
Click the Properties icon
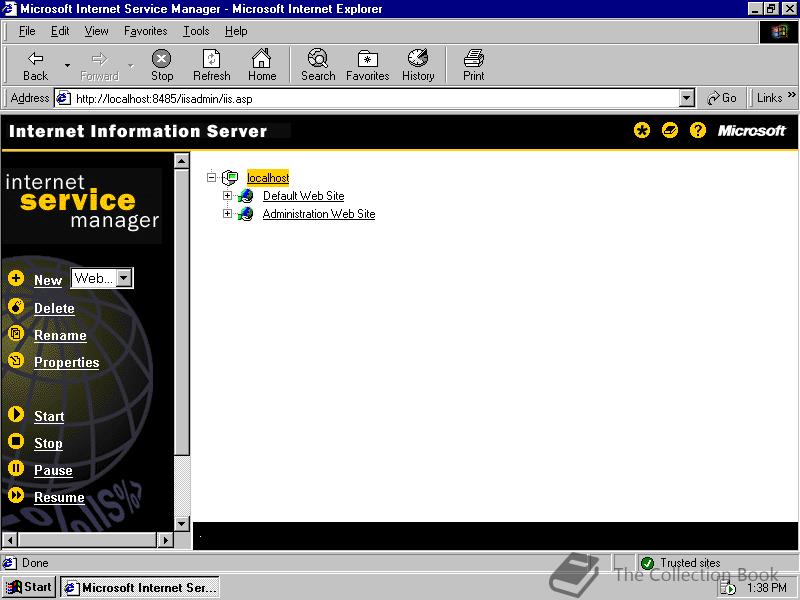[x=16, y=360]
